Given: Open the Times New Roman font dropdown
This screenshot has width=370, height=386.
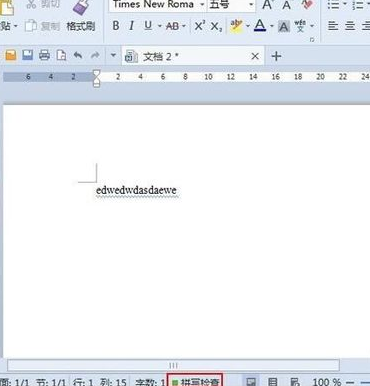Looking at the screenshot, I should tap(202, 5).
